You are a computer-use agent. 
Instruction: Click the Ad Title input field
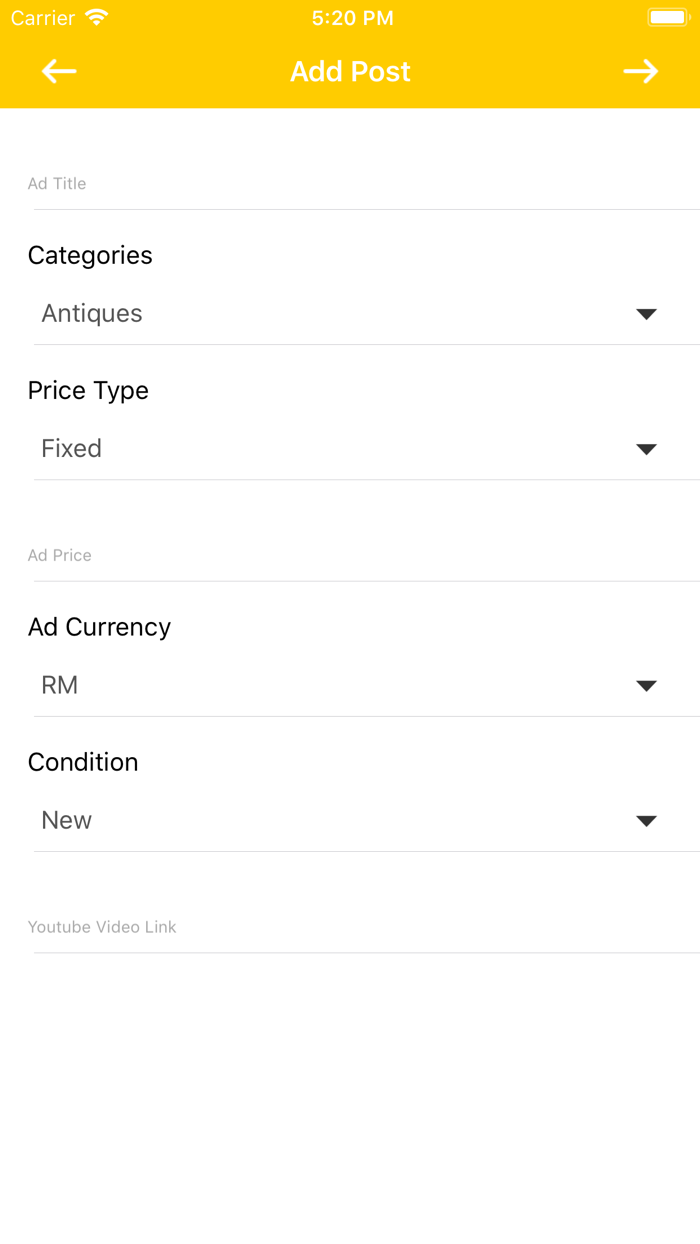tap(360, 184)
